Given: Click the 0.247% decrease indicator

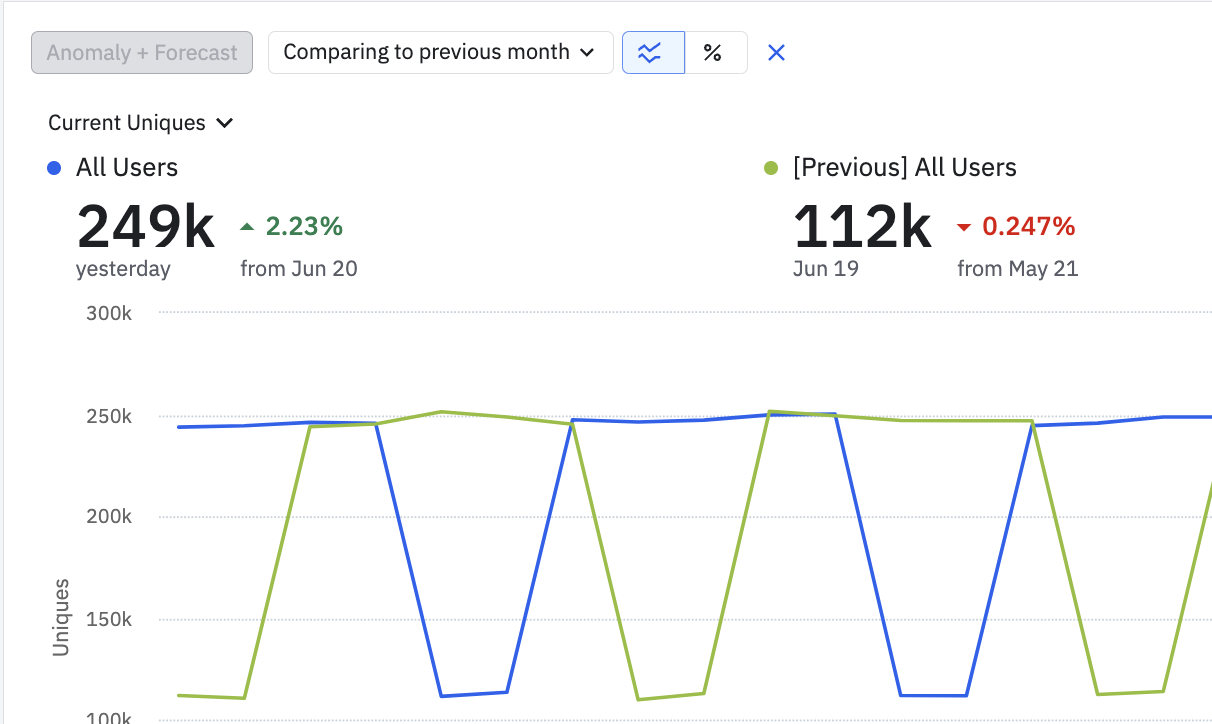Looking at the screenshot, I should click(1016, 227).
